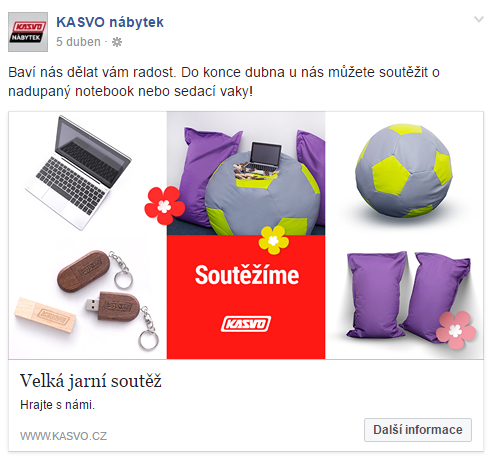The width and height of the screenshot is (492, 462).
Task: Click the red flower decoration
Action: click(x=164, y=205)
